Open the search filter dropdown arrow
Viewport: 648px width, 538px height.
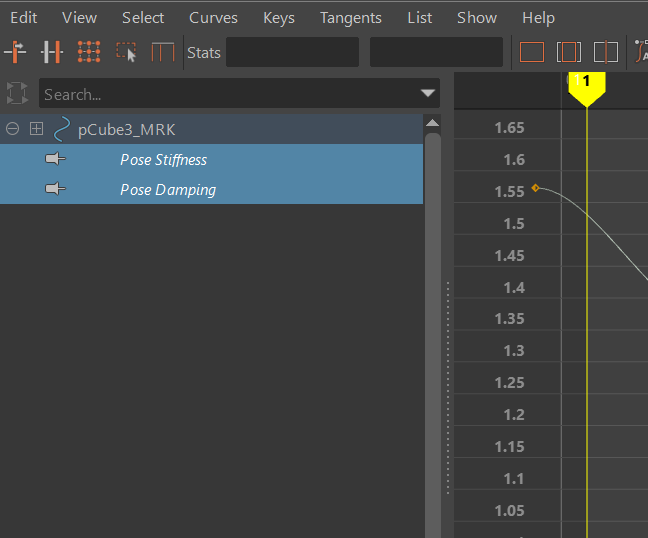click(429, 94)
